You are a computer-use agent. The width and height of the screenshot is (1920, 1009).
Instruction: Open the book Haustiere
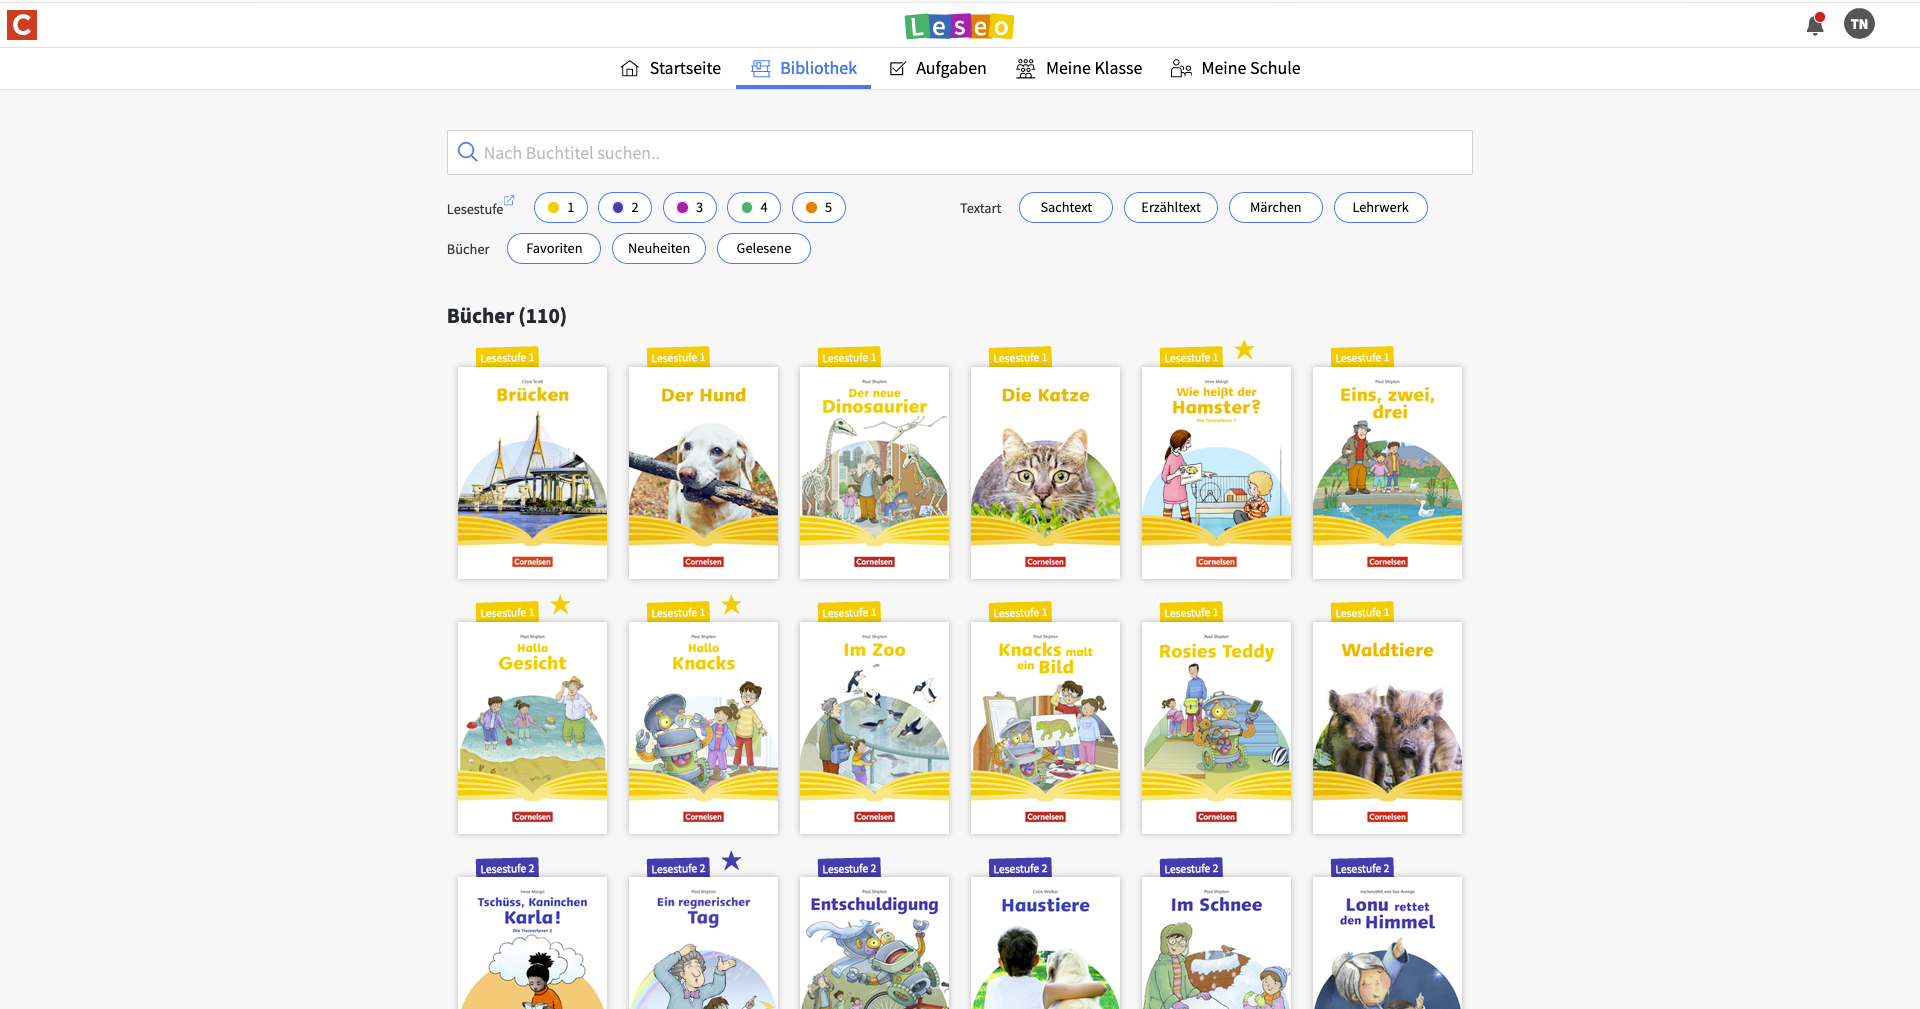[1045, 943]
